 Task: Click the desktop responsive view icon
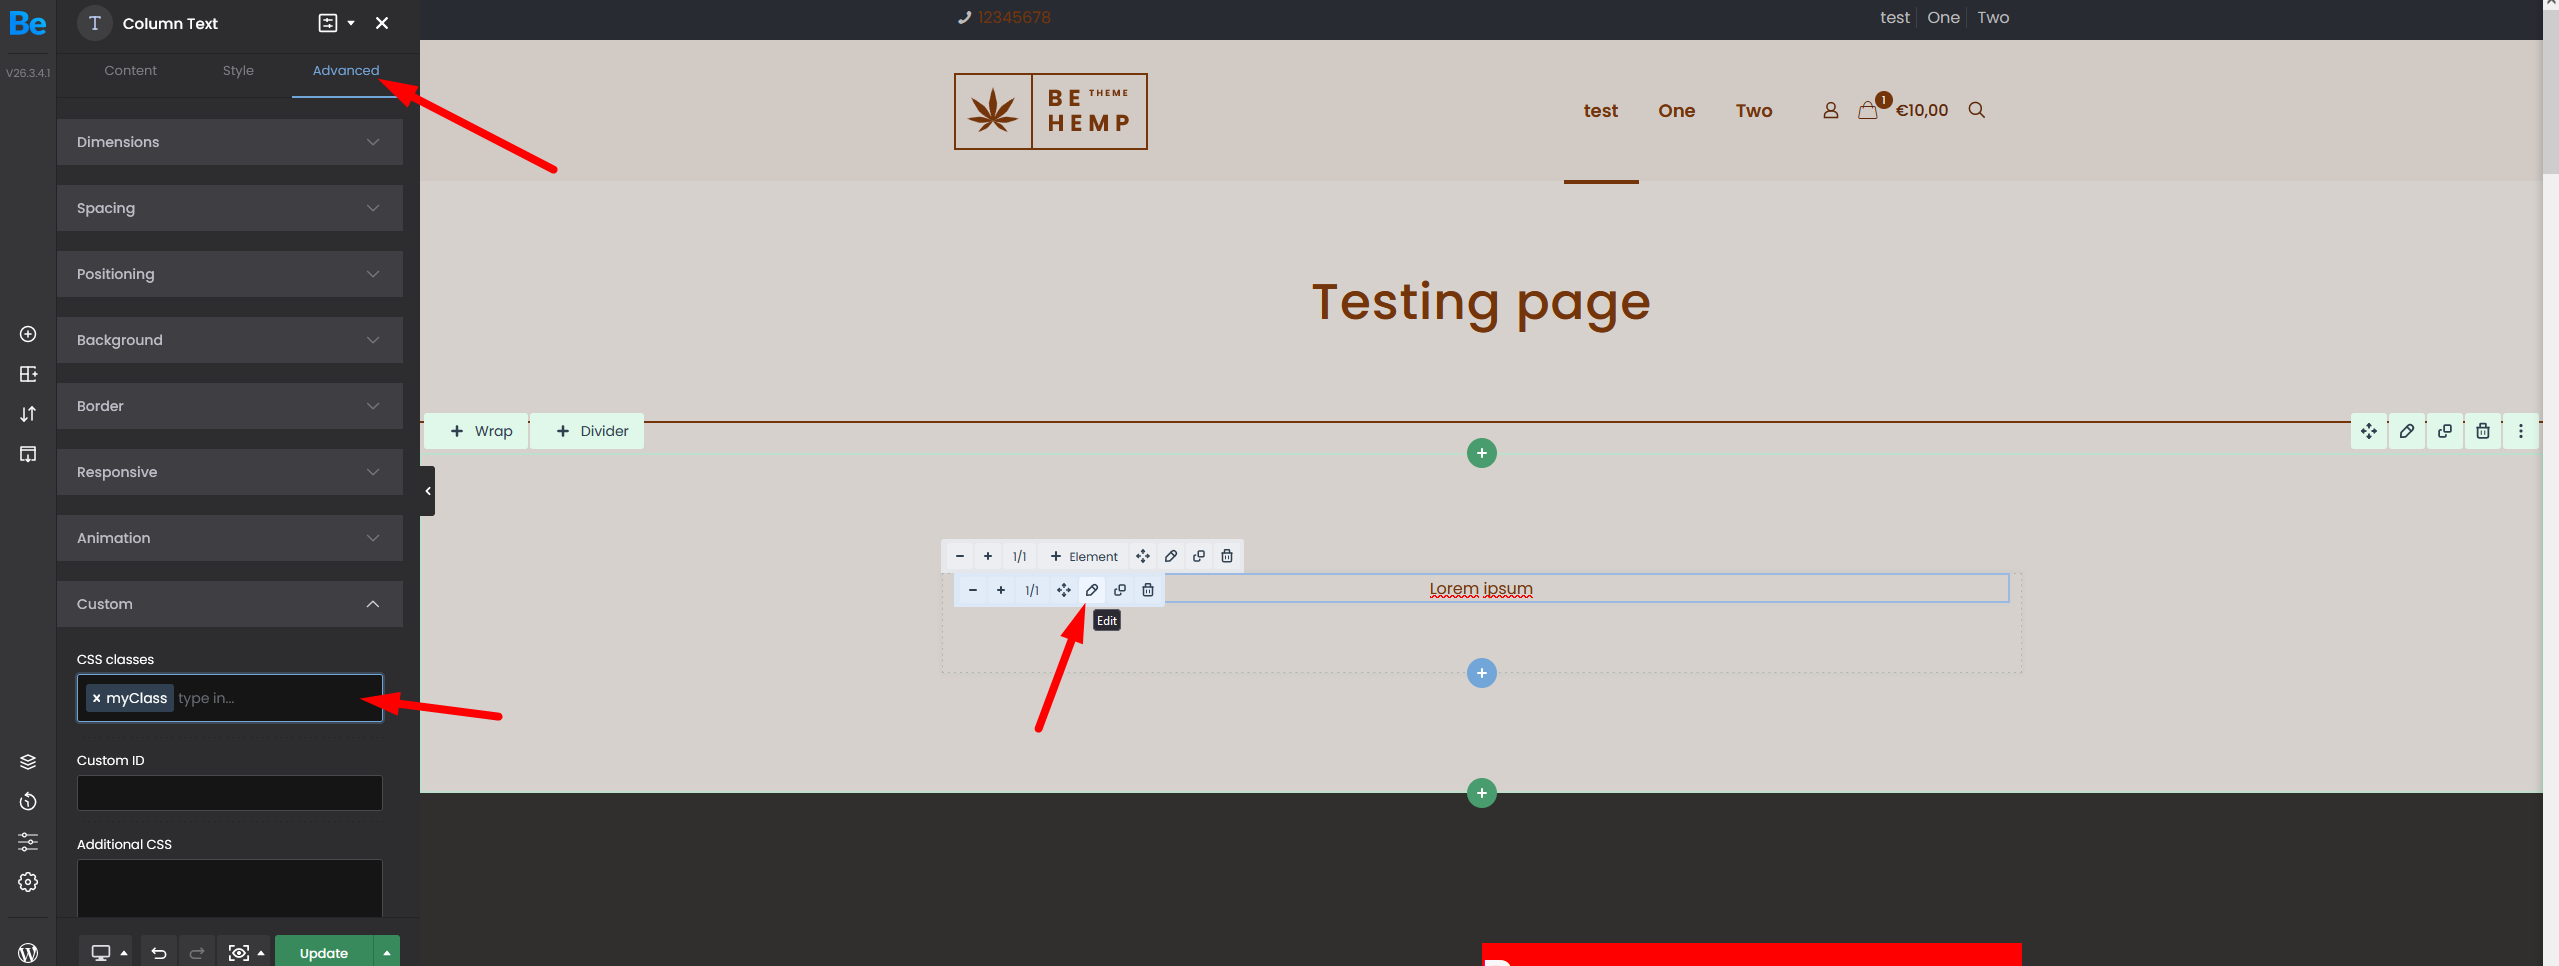[101, 953]
